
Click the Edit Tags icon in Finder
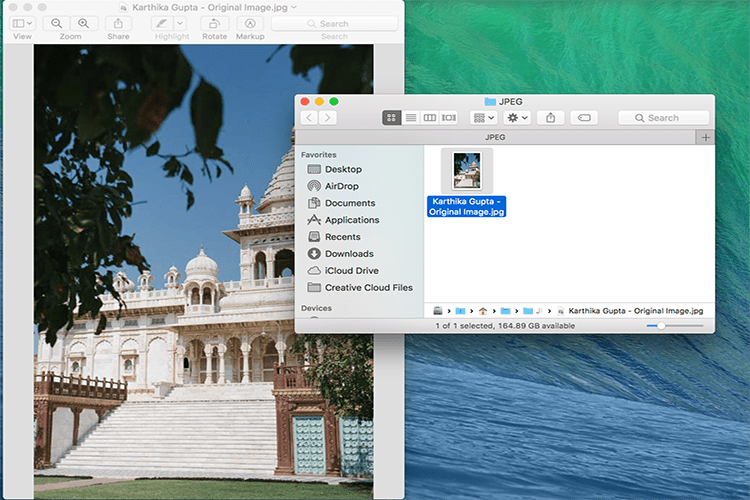coord(584,118)
